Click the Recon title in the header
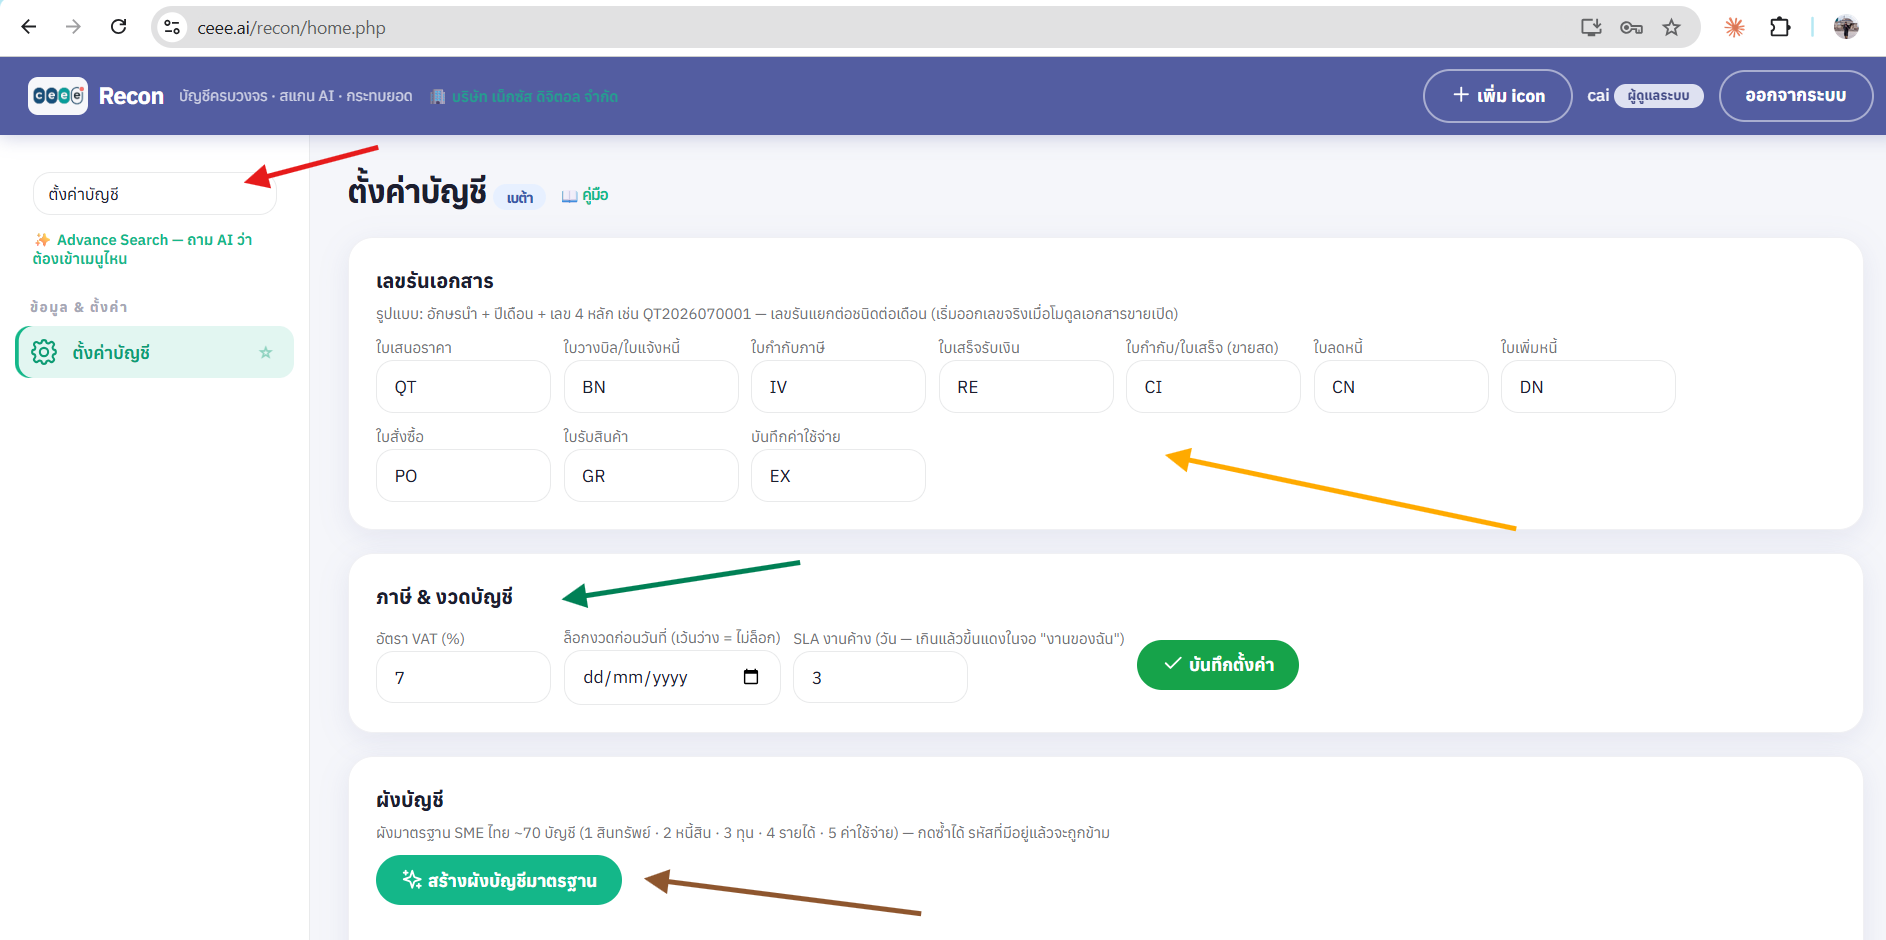Screen dimensions: 1886x940 [131, 96]
